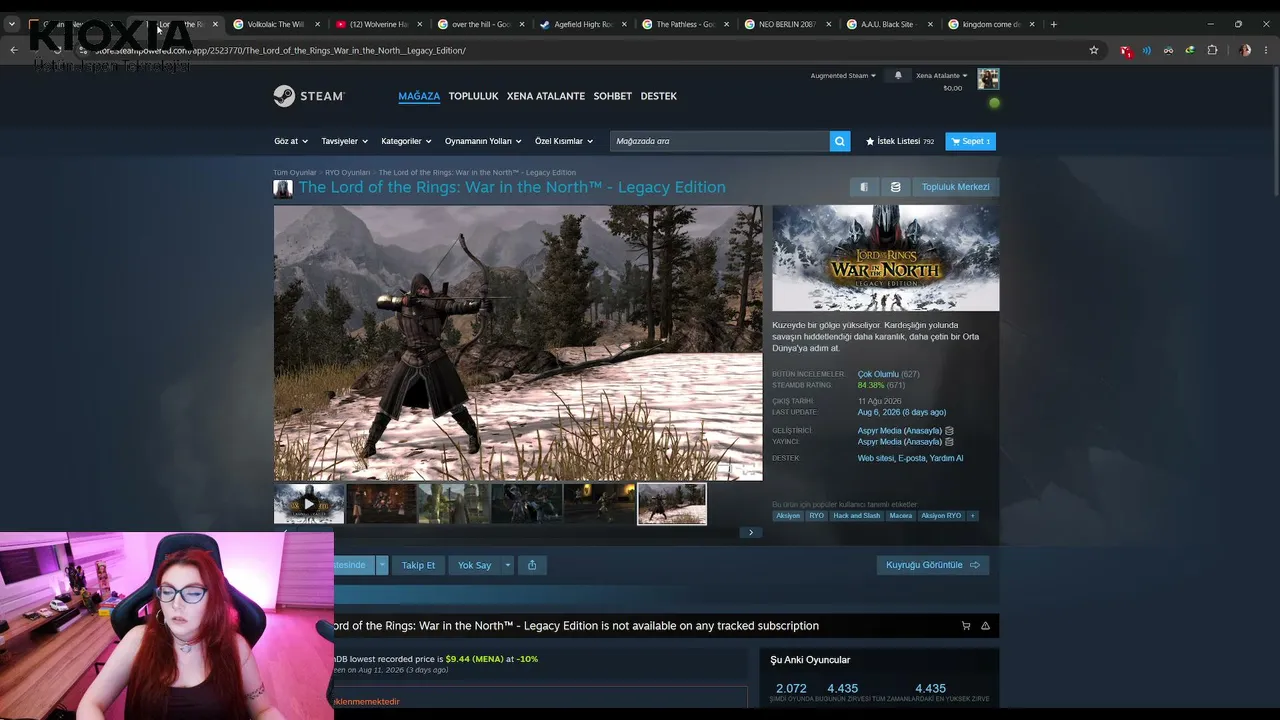
Task: Select the highlighted archer screenshot thumbnail
Action: click(672, 504)
